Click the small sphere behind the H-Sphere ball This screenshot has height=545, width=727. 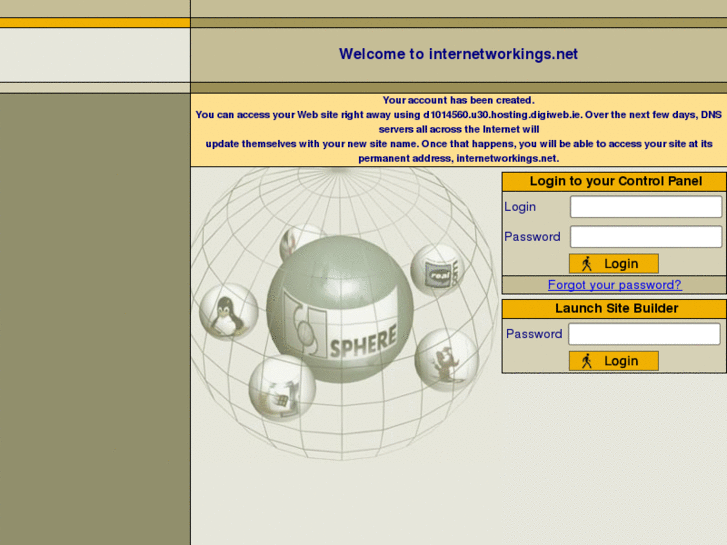(299, 239)
